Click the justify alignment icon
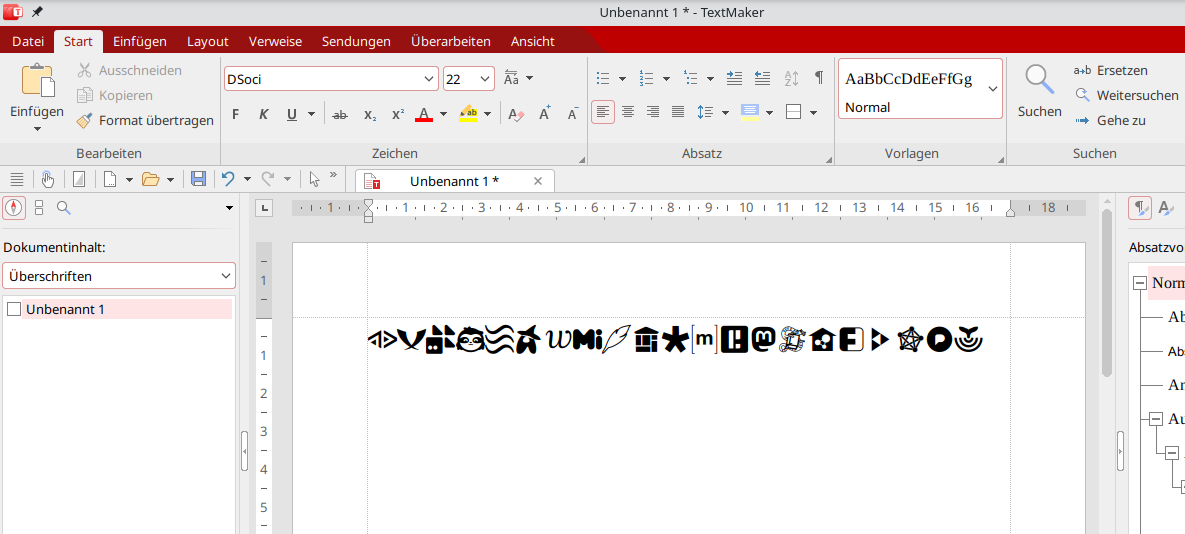 (678, 112)
